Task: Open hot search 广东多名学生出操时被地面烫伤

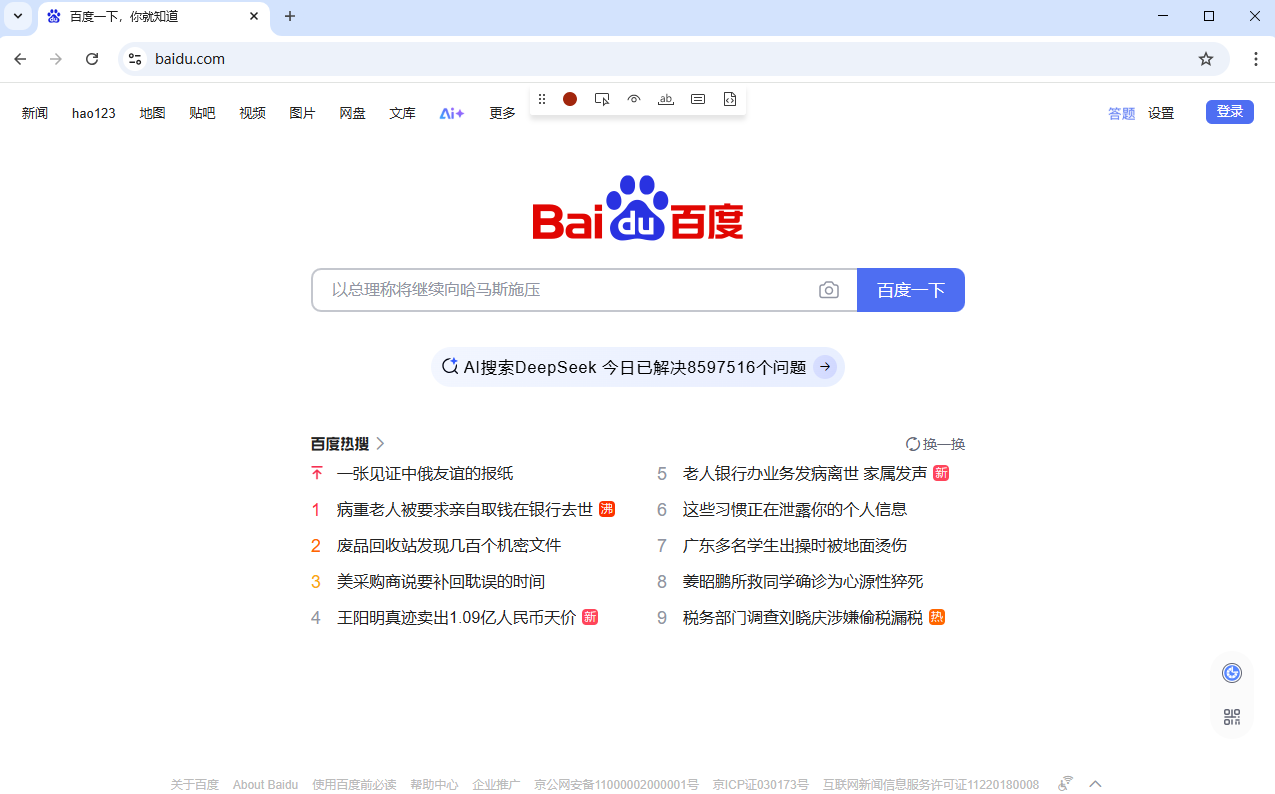Action: click(795, 545)
